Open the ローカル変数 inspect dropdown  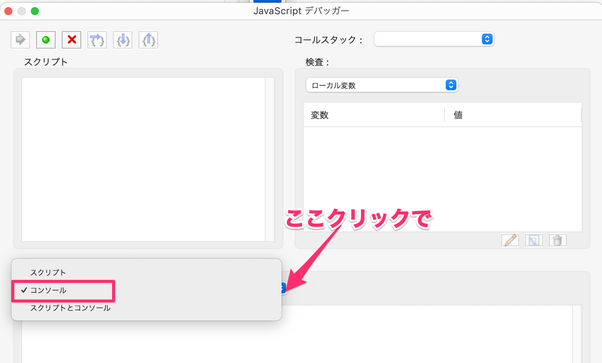click(382, 85)
